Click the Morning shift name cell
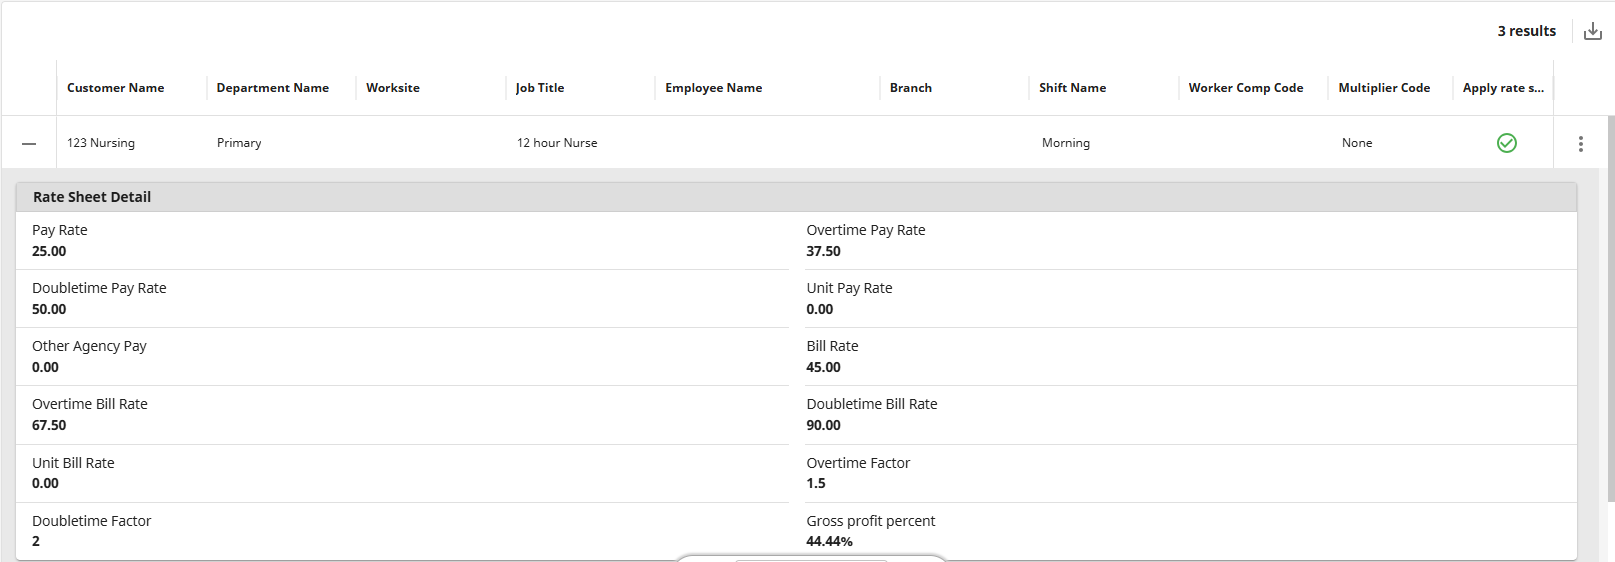The height and width of the screenshot is (562, 1615). pos(1066,143)
